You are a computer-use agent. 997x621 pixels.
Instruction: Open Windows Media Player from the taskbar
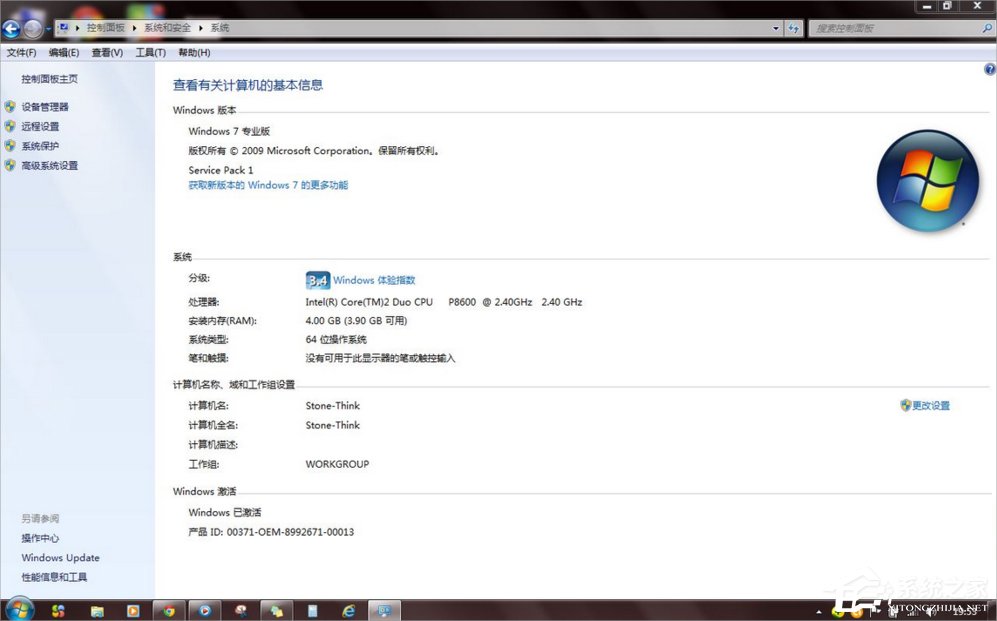click(x=204, y=610)
